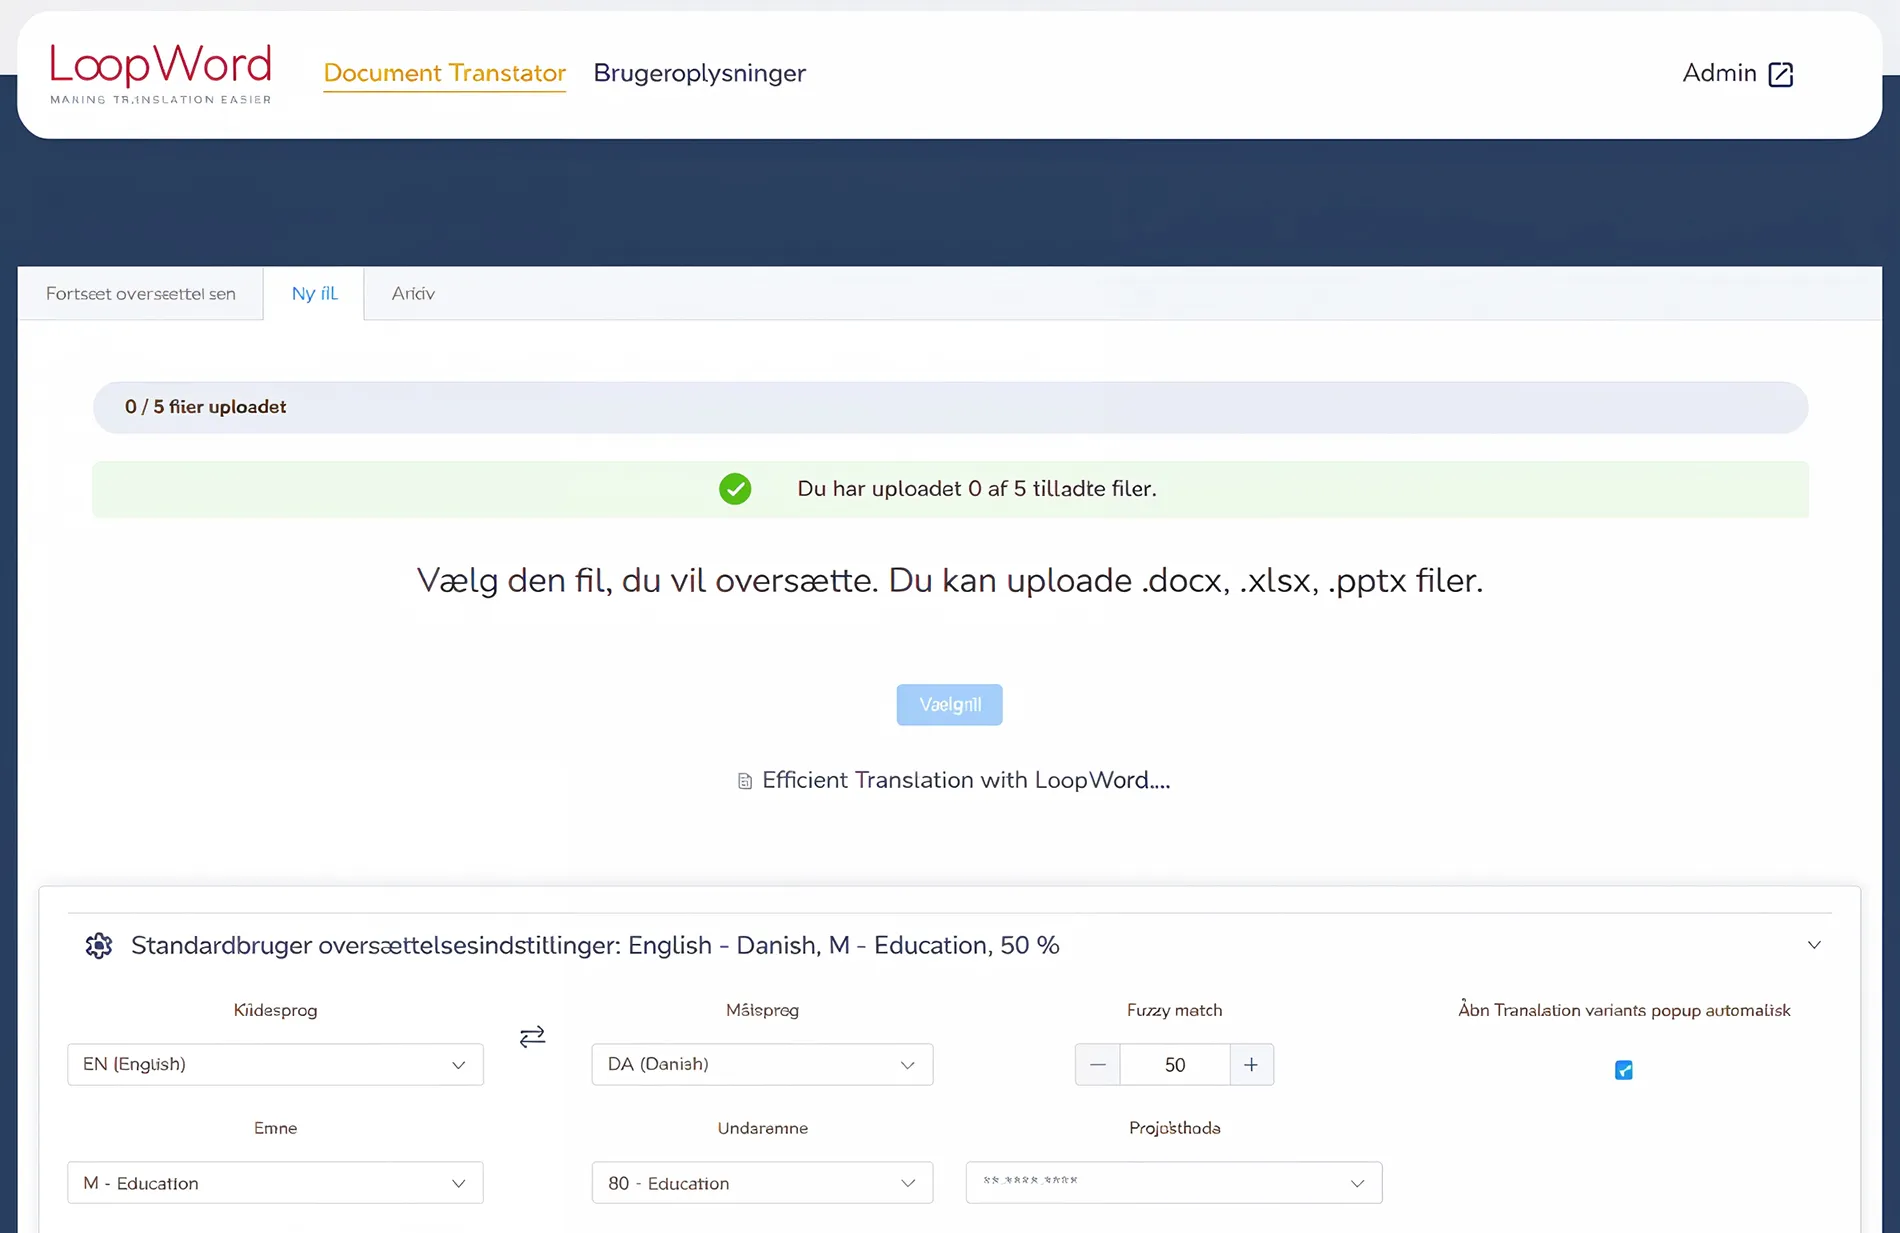Switch to the Arkiv tab
1900x1233 pixels.
(x=413, y=294)
